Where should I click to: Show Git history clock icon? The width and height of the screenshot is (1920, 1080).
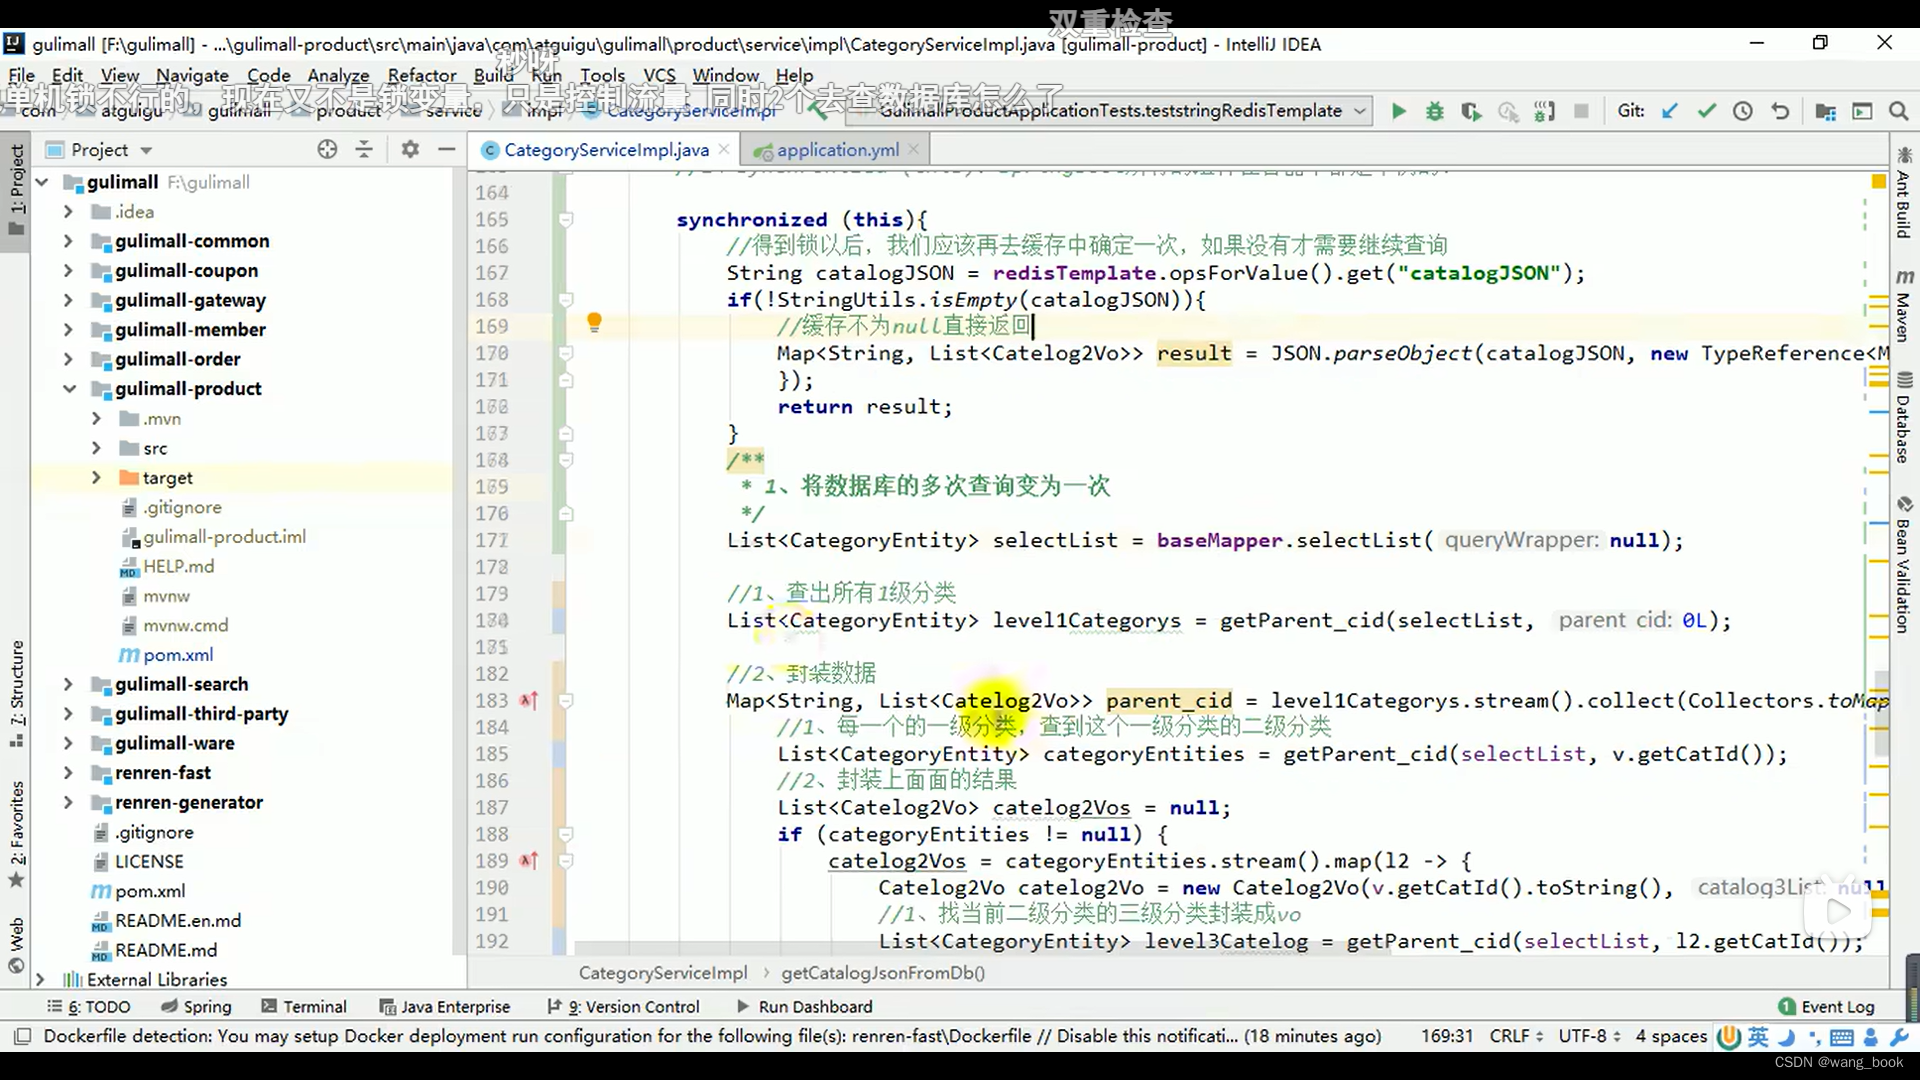[x=1743, y=111]
